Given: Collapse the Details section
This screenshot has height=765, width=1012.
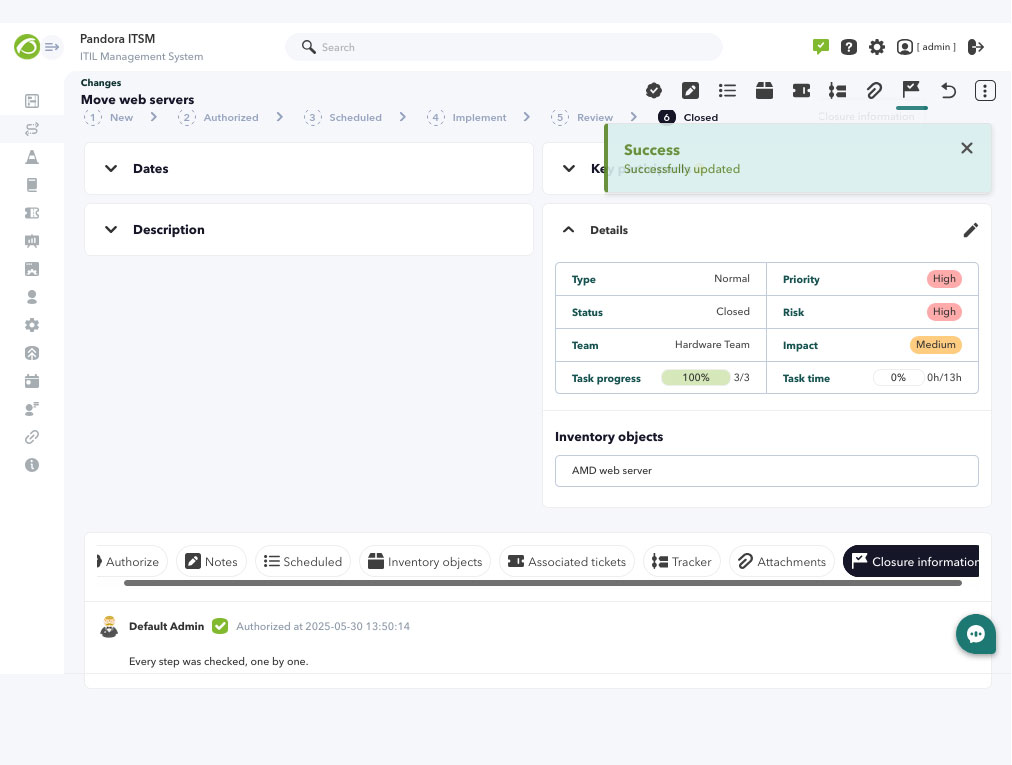Looking at the screenshot, I should [569, 230].
